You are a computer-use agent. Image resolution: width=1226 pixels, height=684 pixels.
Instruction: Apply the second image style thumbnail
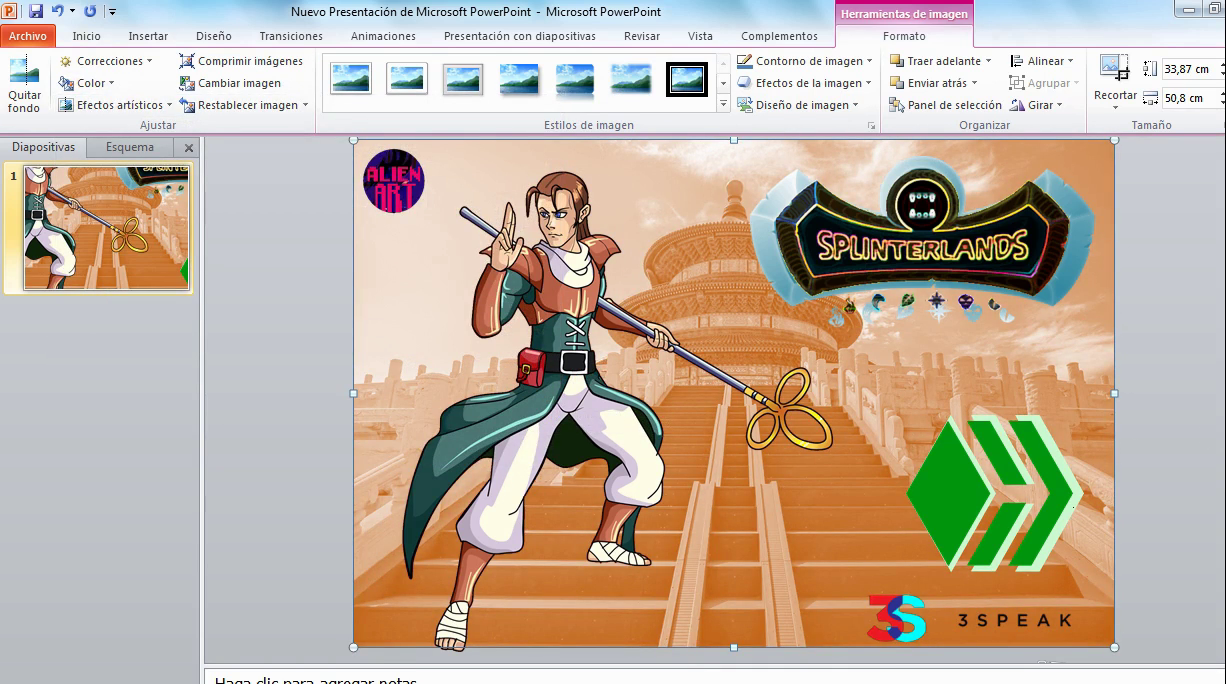[407, 78]
